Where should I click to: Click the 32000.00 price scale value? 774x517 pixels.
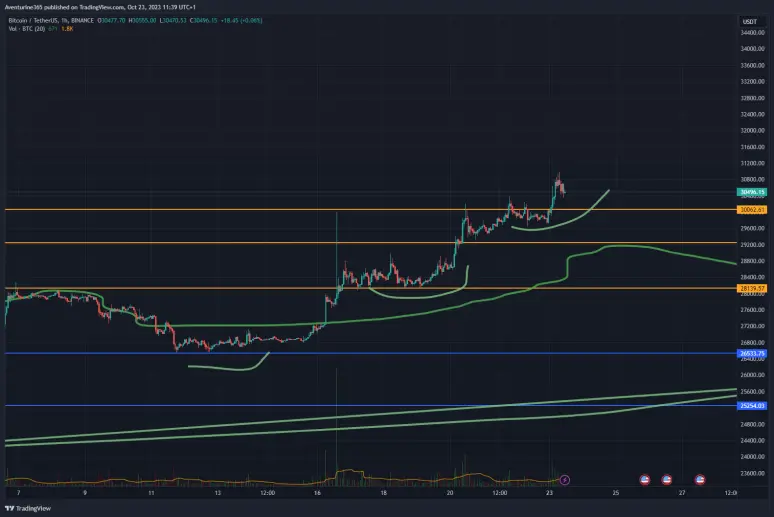tap(752, 130)
